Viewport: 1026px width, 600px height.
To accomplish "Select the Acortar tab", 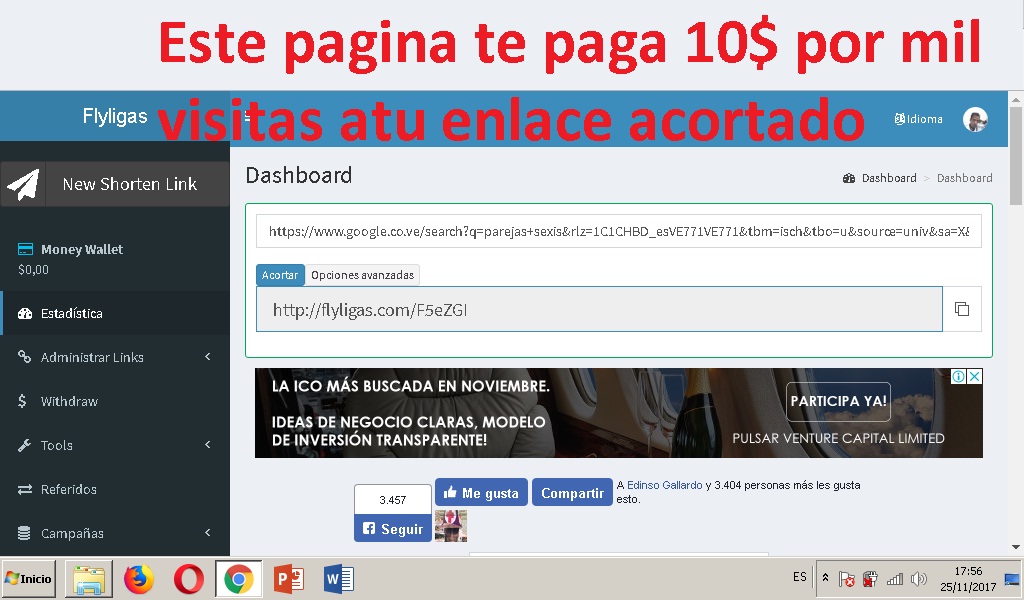I will point(280,275).
